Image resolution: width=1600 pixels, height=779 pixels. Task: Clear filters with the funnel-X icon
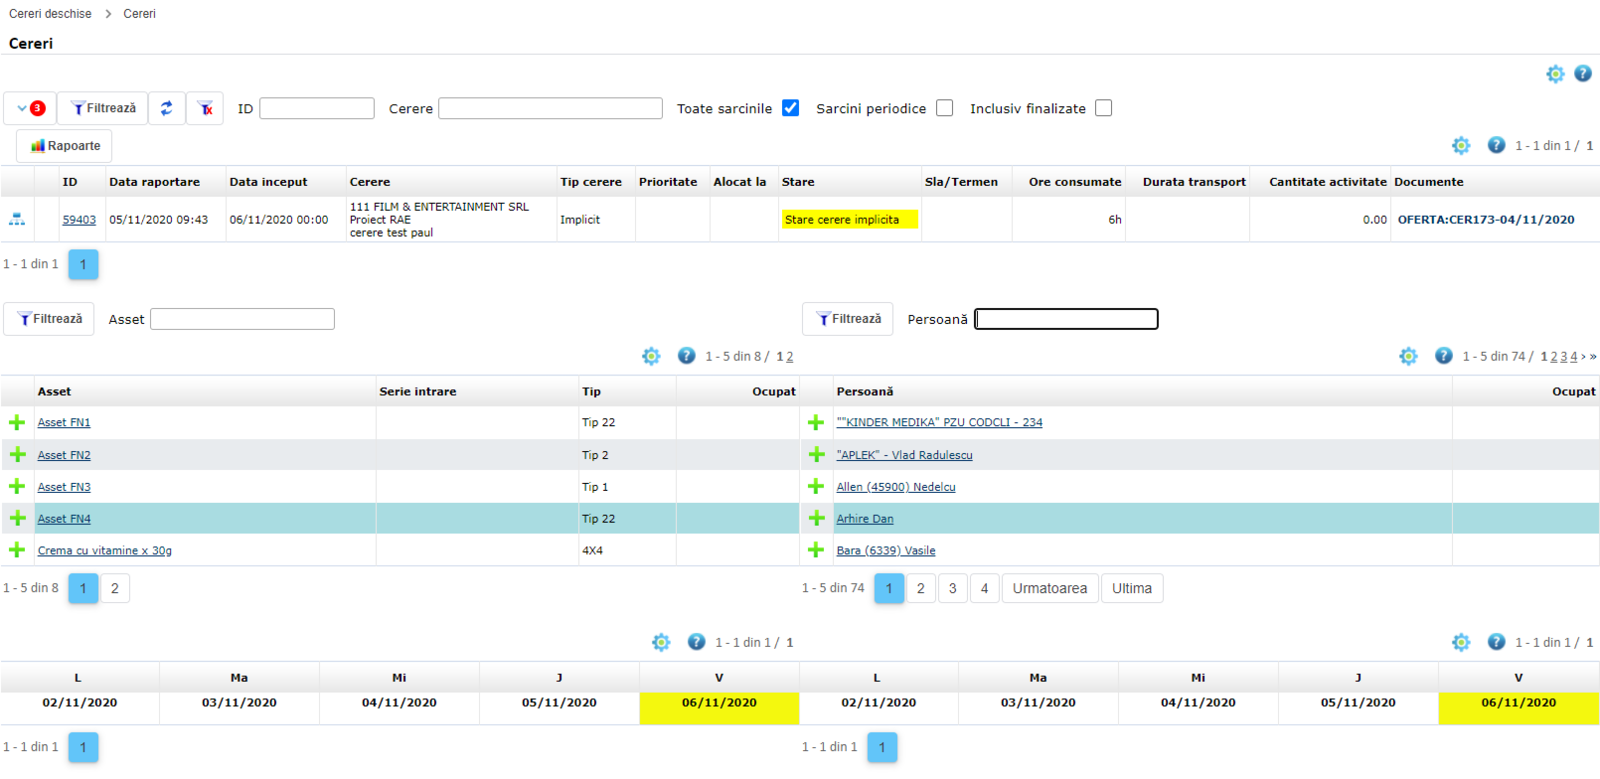pos(205,108)
